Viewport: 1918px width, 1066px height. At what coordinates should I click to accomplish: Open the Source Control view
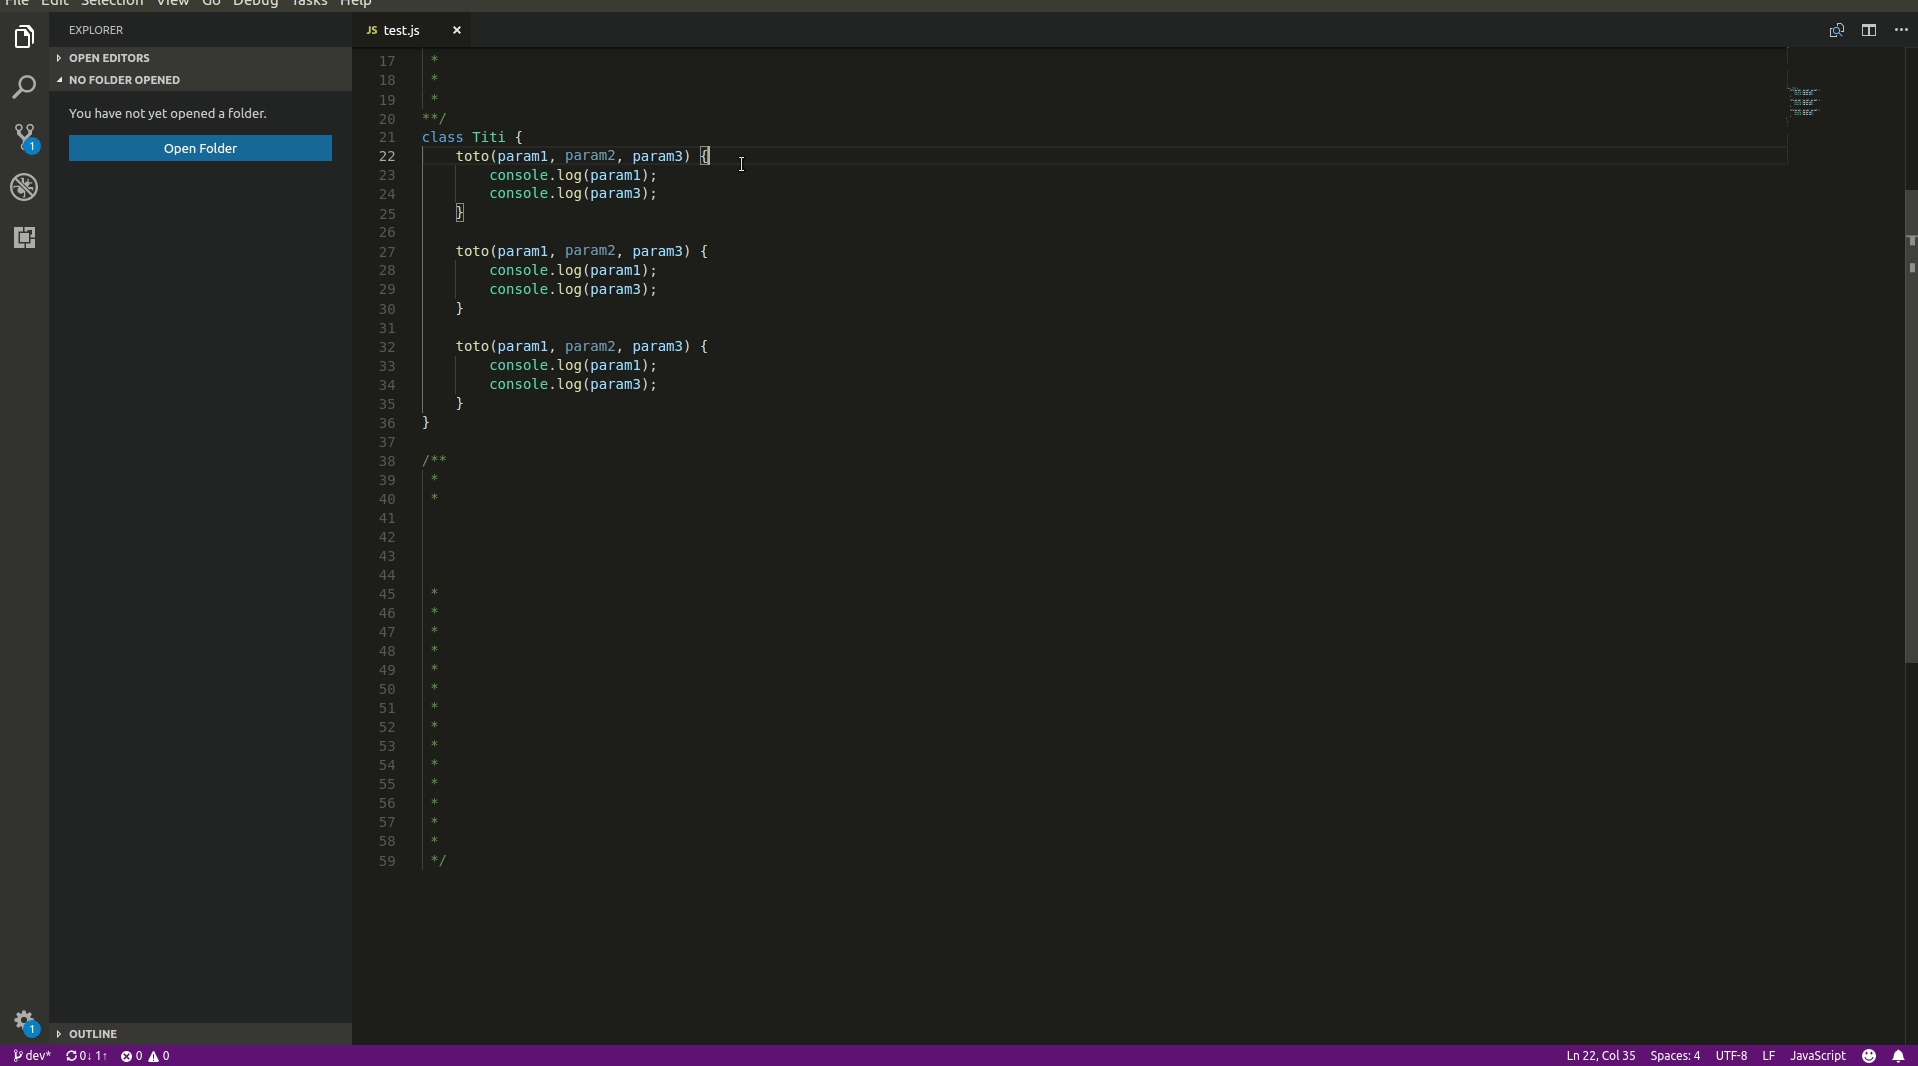click(24, 137)
